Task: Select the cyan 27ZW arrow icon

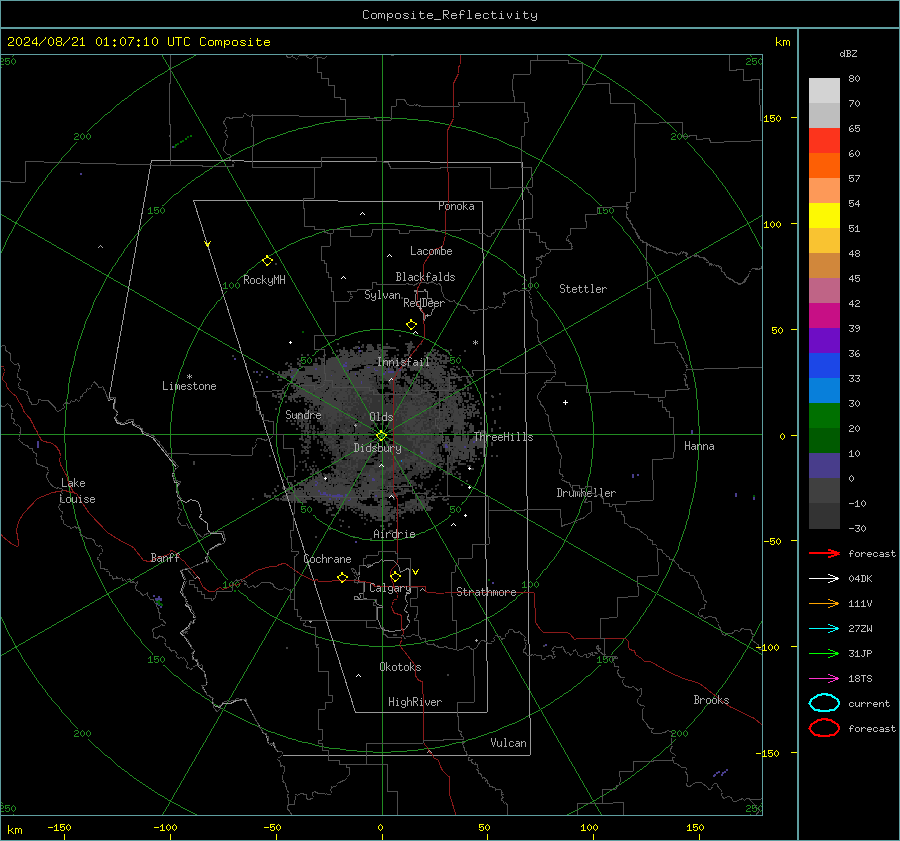Action: point(824,629)
